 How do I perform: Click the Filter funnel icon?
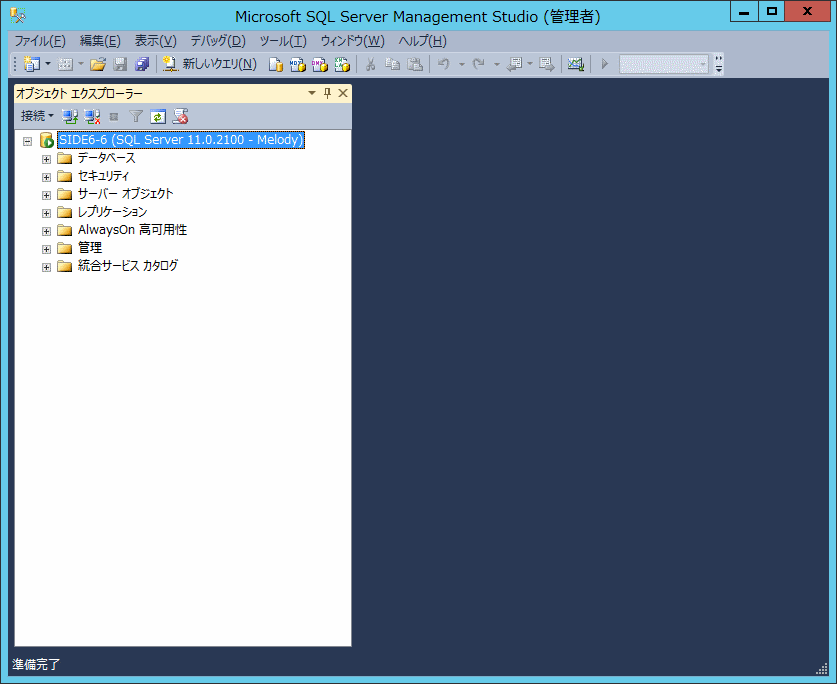click(136, 116)
